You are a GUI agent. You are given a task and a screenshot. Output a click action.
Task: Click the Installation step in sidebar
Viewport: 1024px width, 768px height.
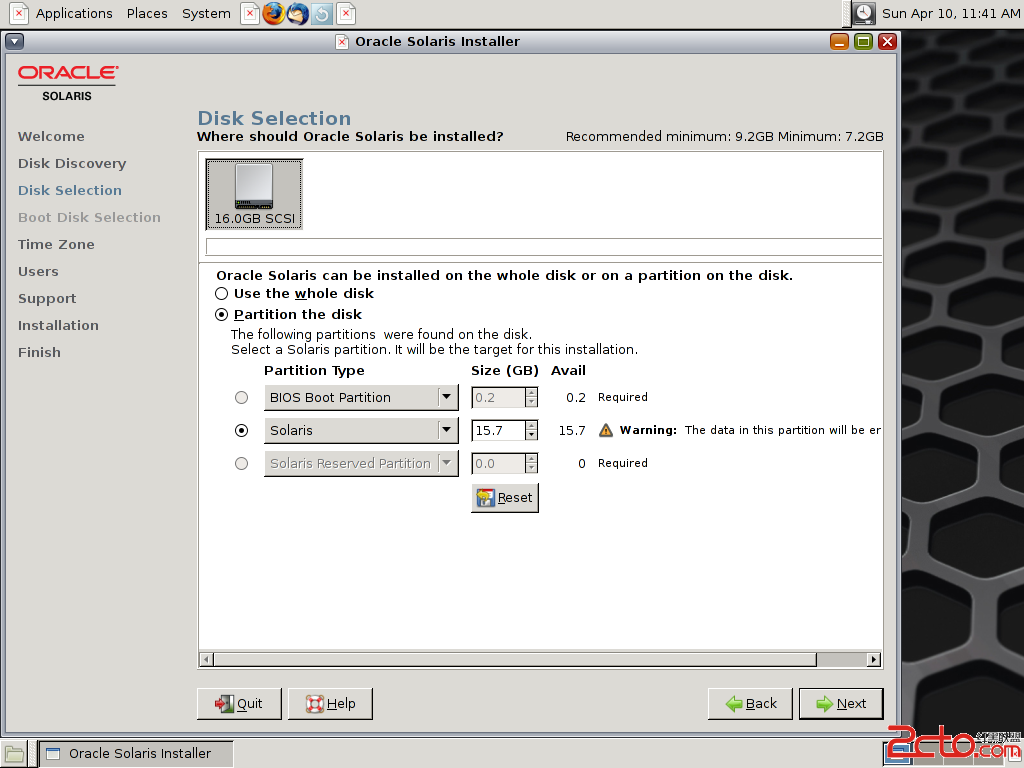pos(58,325)
